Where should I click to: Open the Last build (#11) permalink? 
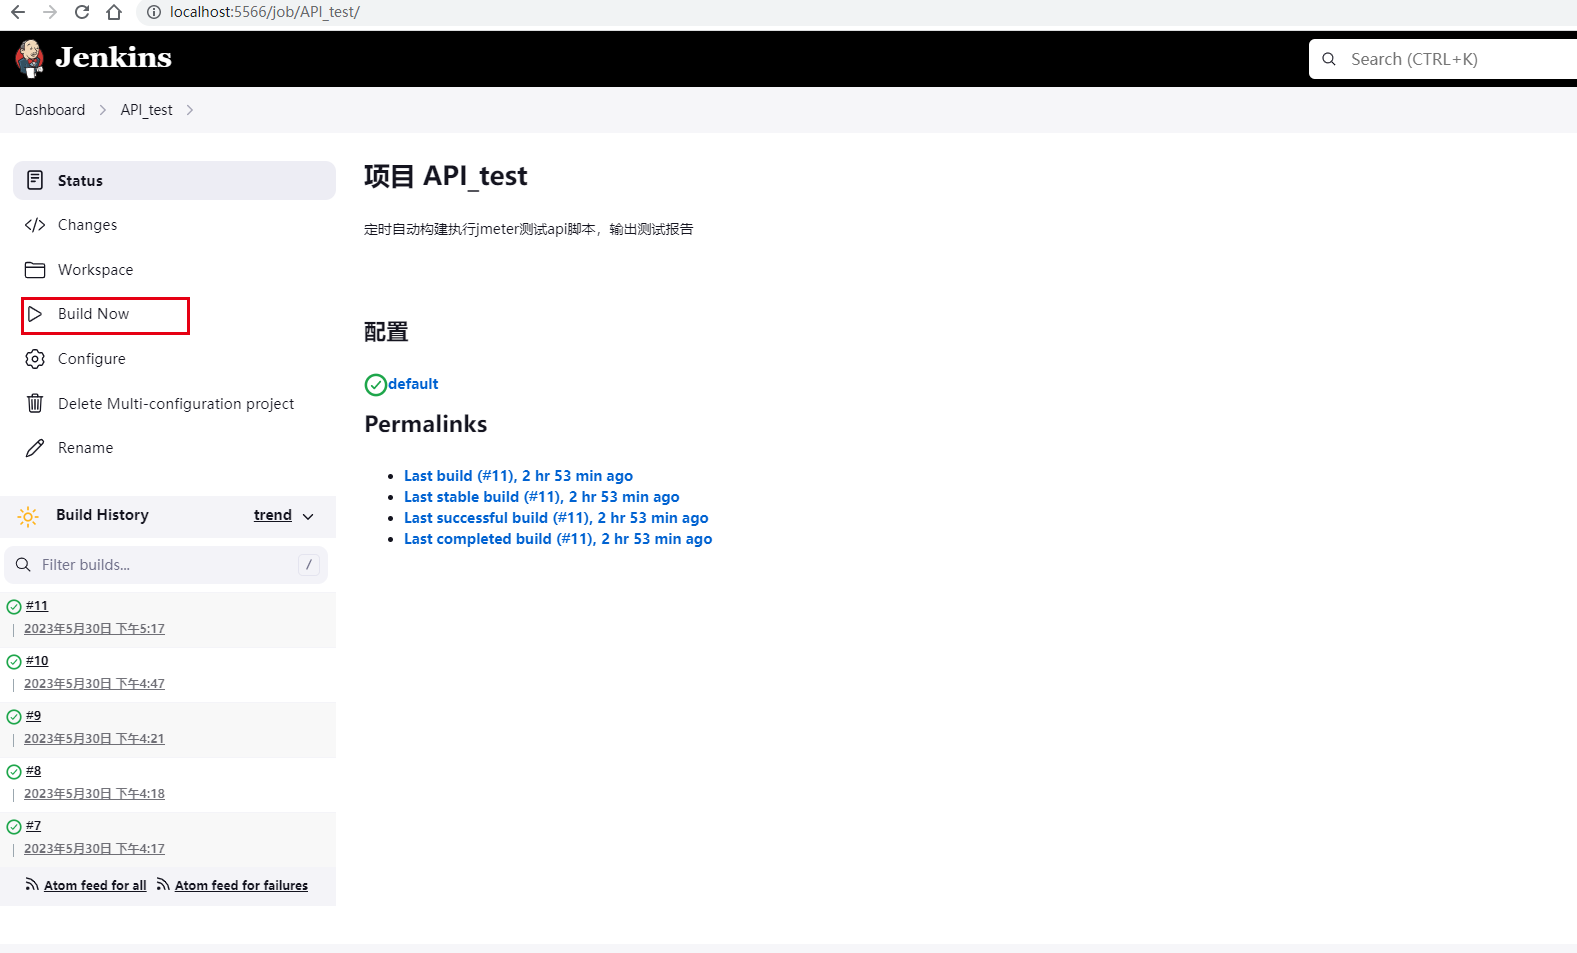point(518,476)
